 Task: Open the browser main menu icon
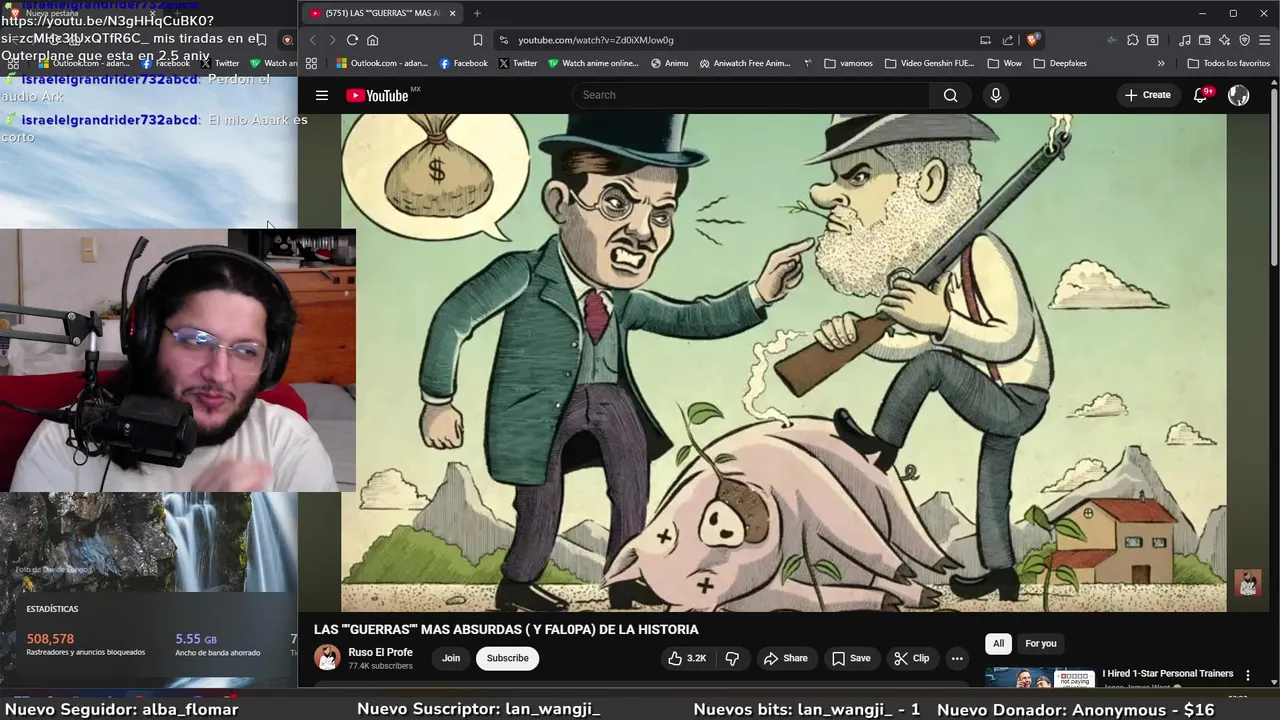pos(1265,40)
